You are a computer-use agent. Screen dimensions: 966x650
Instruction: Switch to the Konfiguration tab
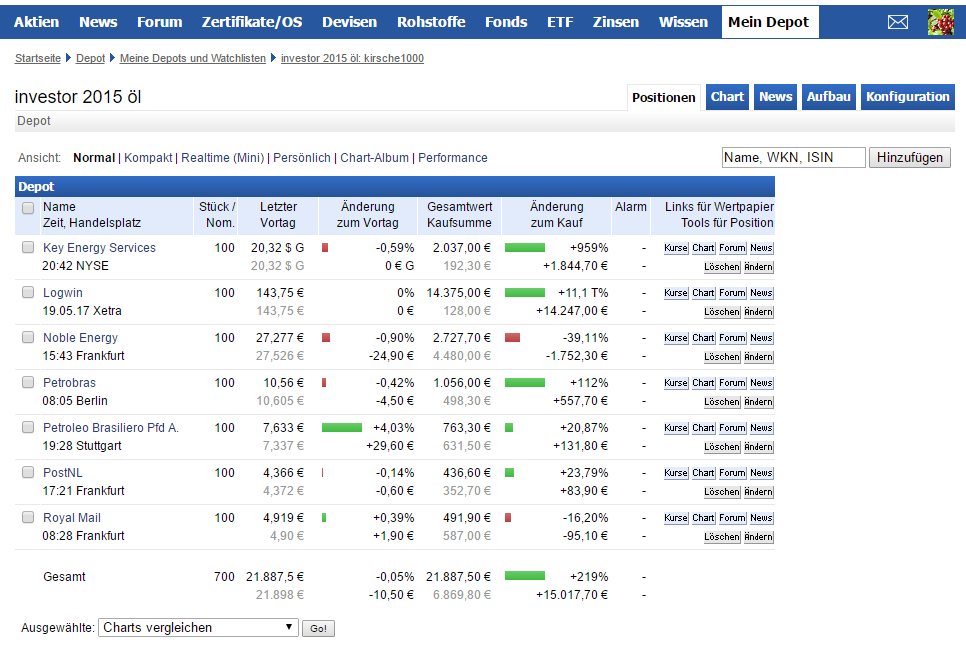(907, 97)
